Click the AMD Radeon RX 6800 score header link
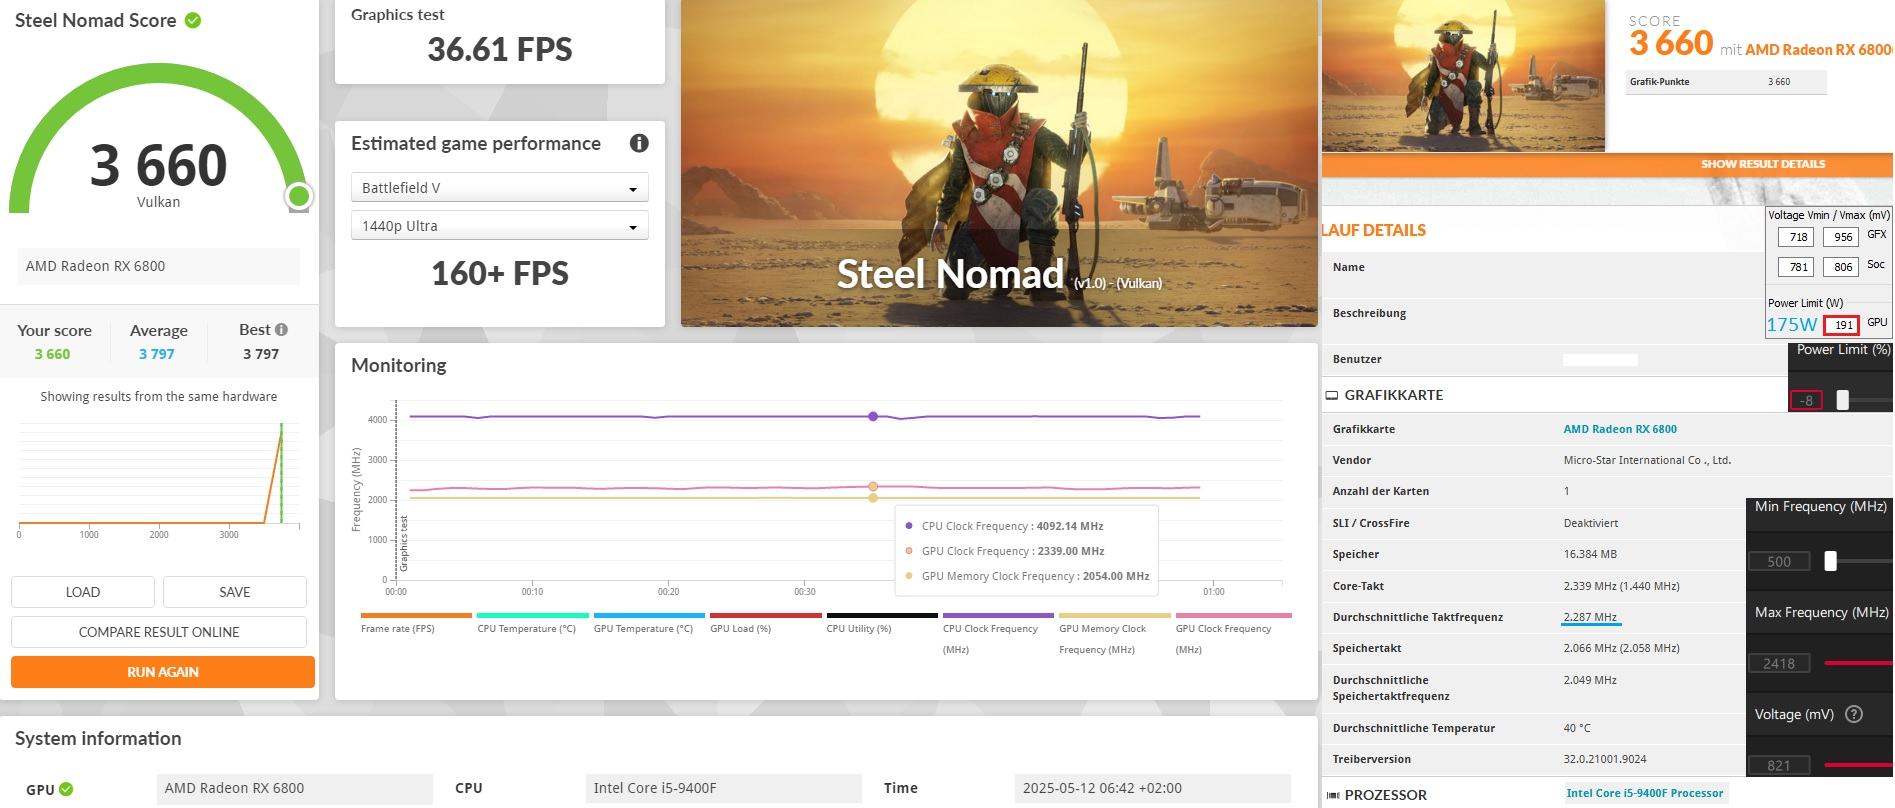Image resolution: width=1895 pixels, height=808 pixels. [1818, 49]
